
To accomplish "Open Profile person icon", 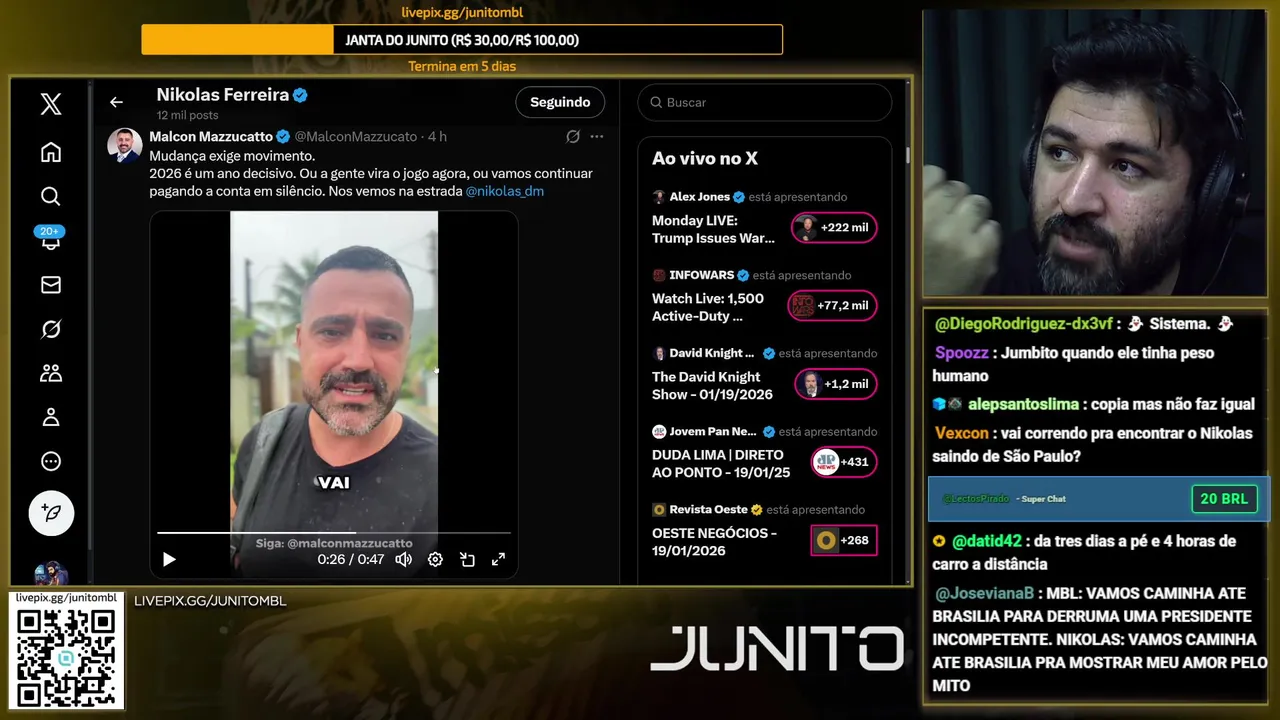I will 51,417.
